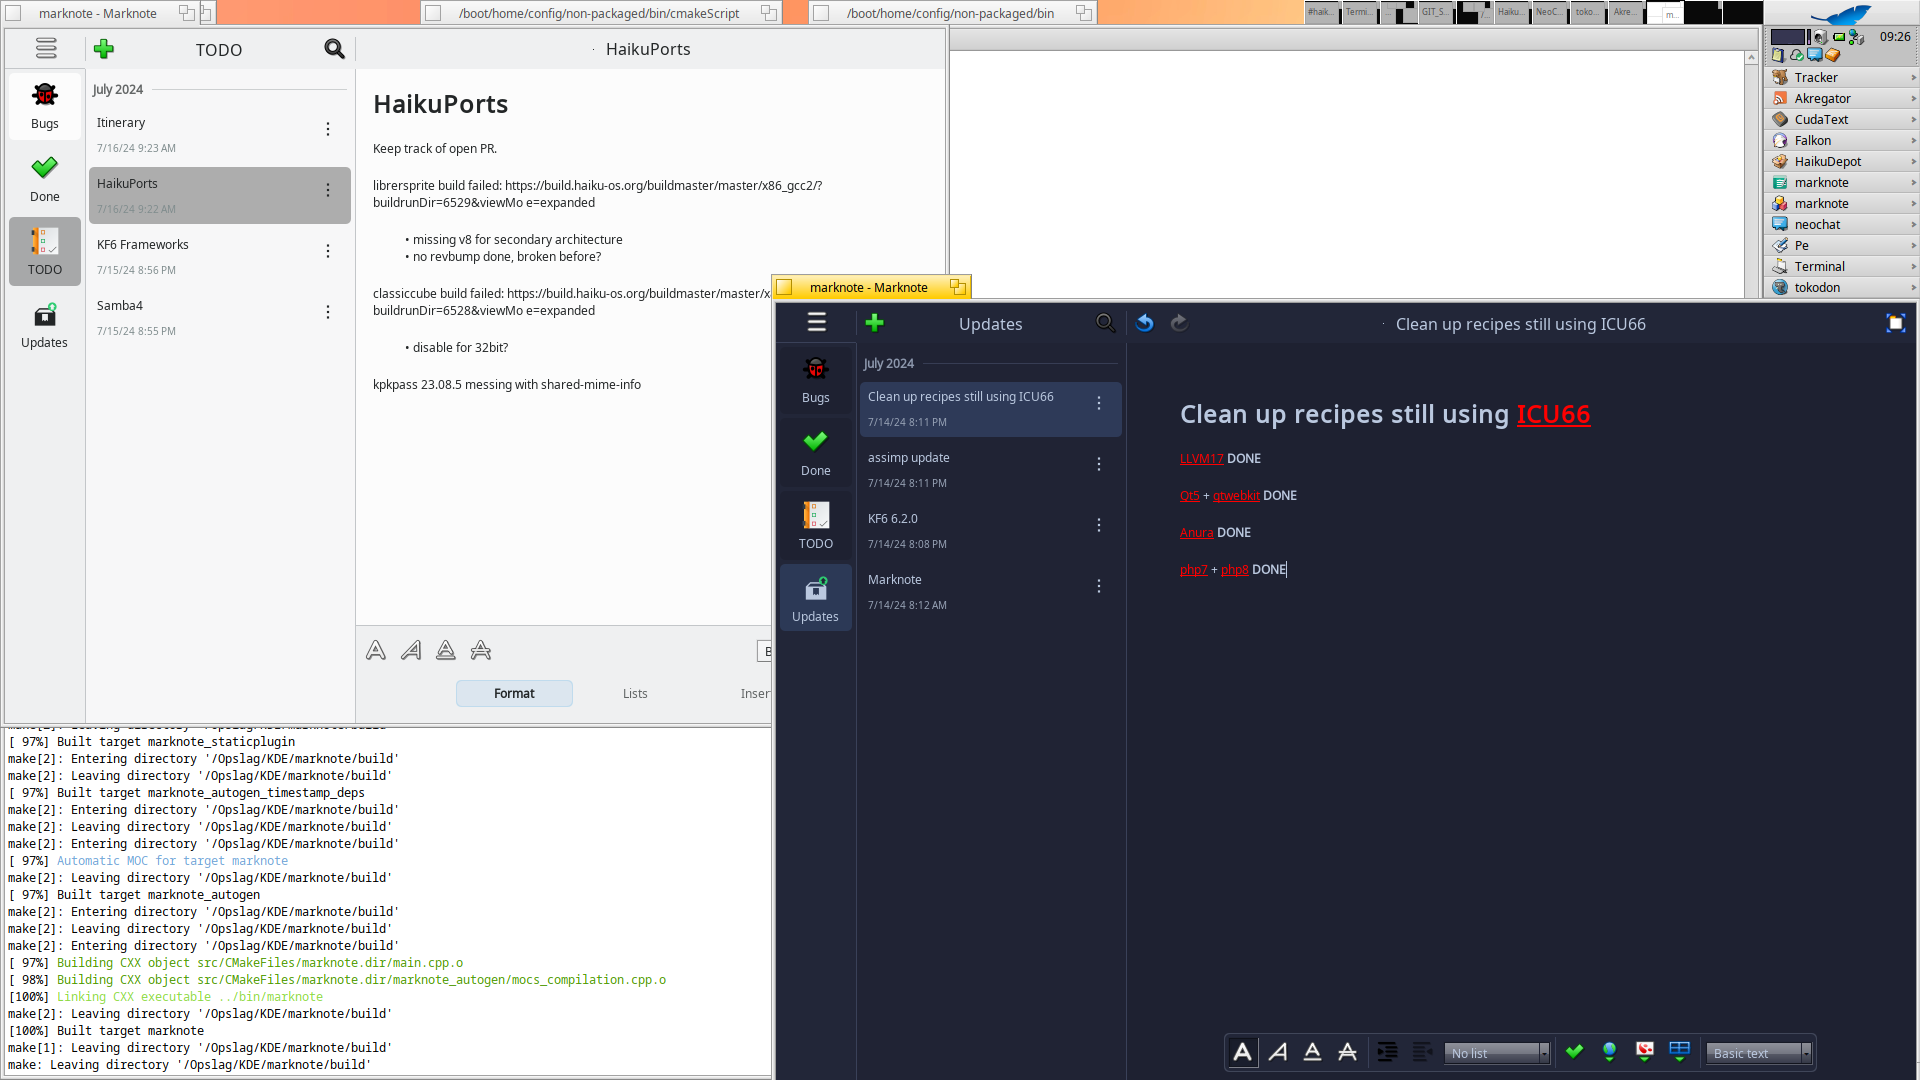Open options menu for Itinerary note
Screen dimensions: 1920x1080
tap(328, 129)
